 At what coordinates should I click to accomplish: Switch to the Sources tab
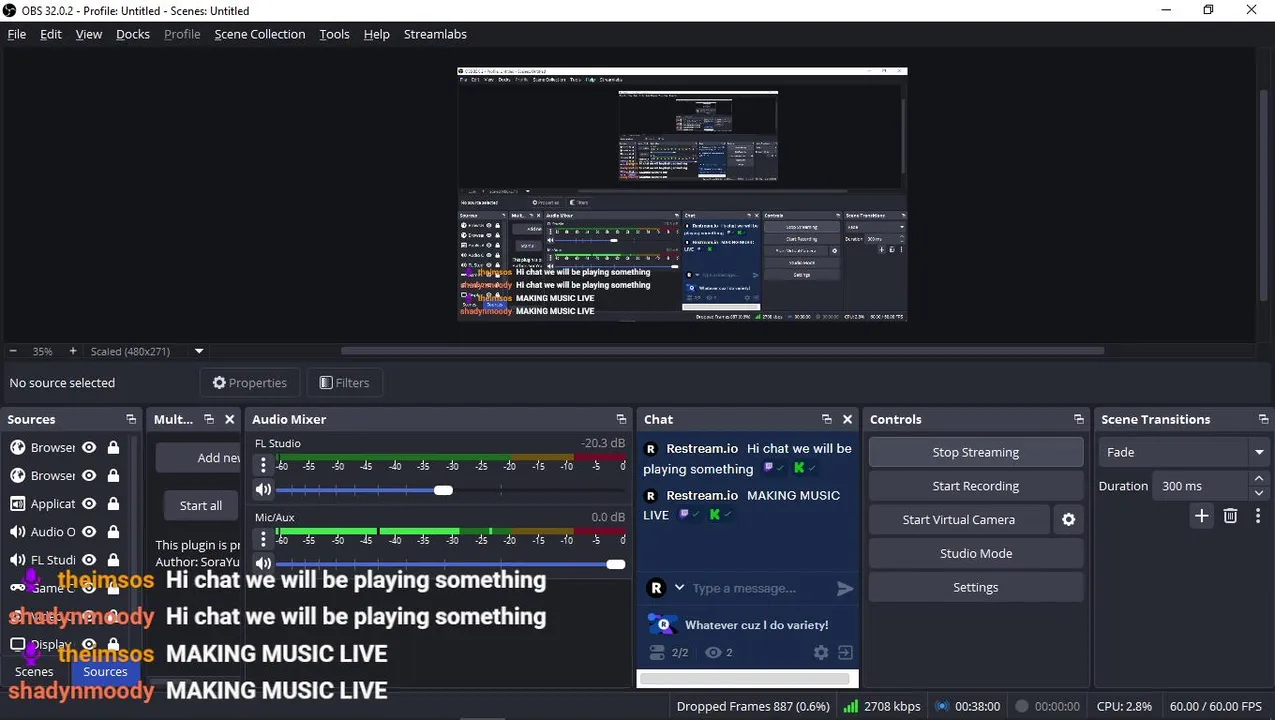coord(105,672)
